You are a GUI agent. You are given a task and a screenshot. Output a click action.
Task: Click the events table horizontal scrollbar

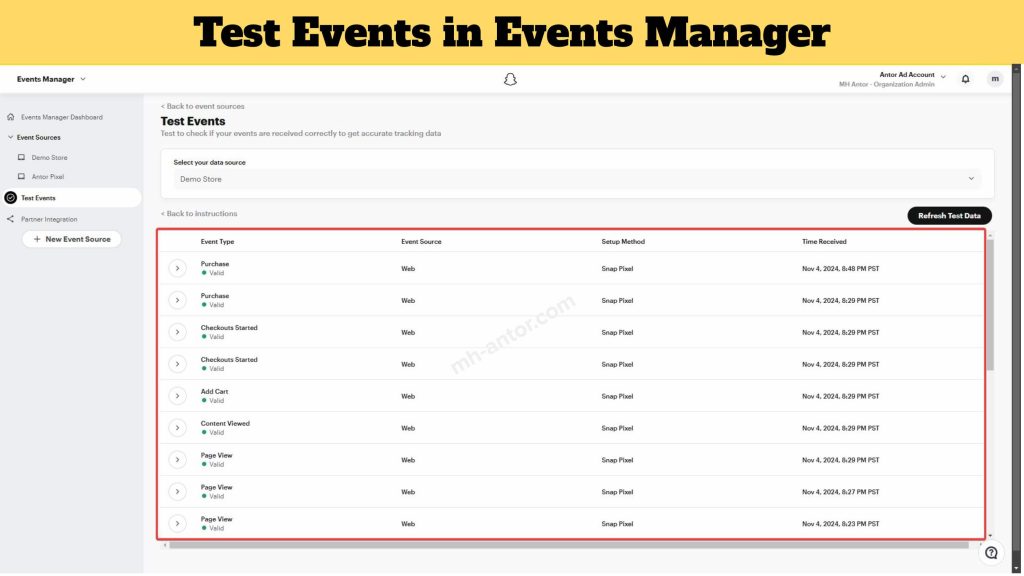pos(568,545)
